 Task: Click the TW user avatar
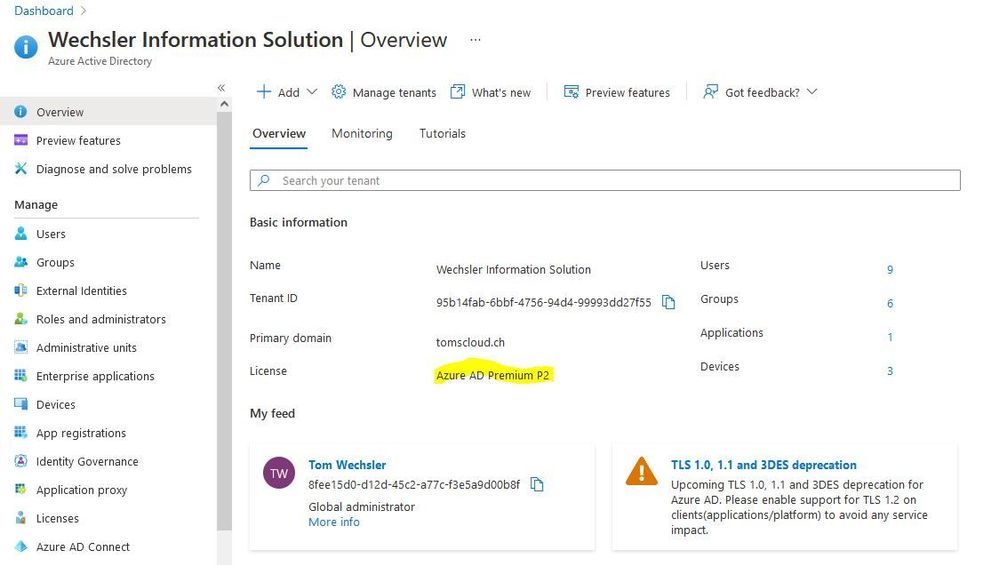pos(279,473)
